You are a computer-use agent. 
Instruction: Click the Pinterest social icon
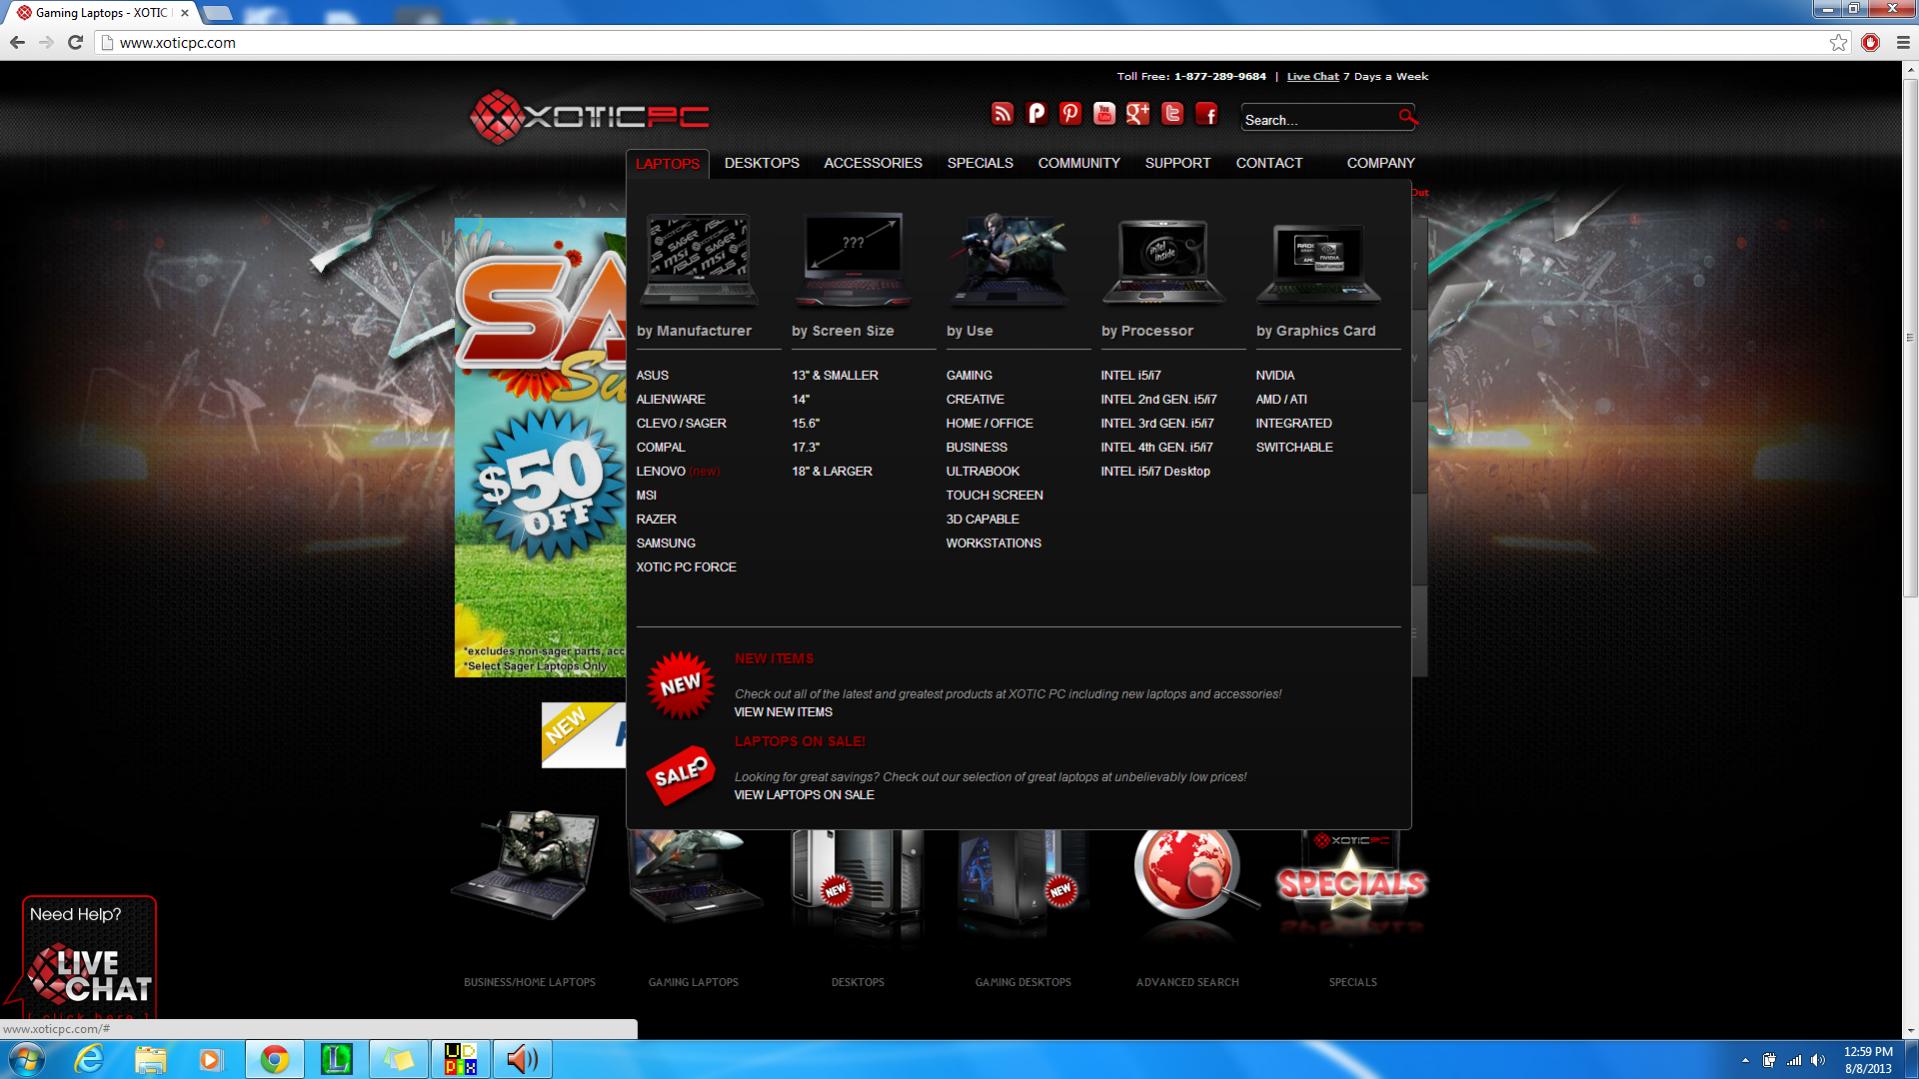click(1070, 114)
